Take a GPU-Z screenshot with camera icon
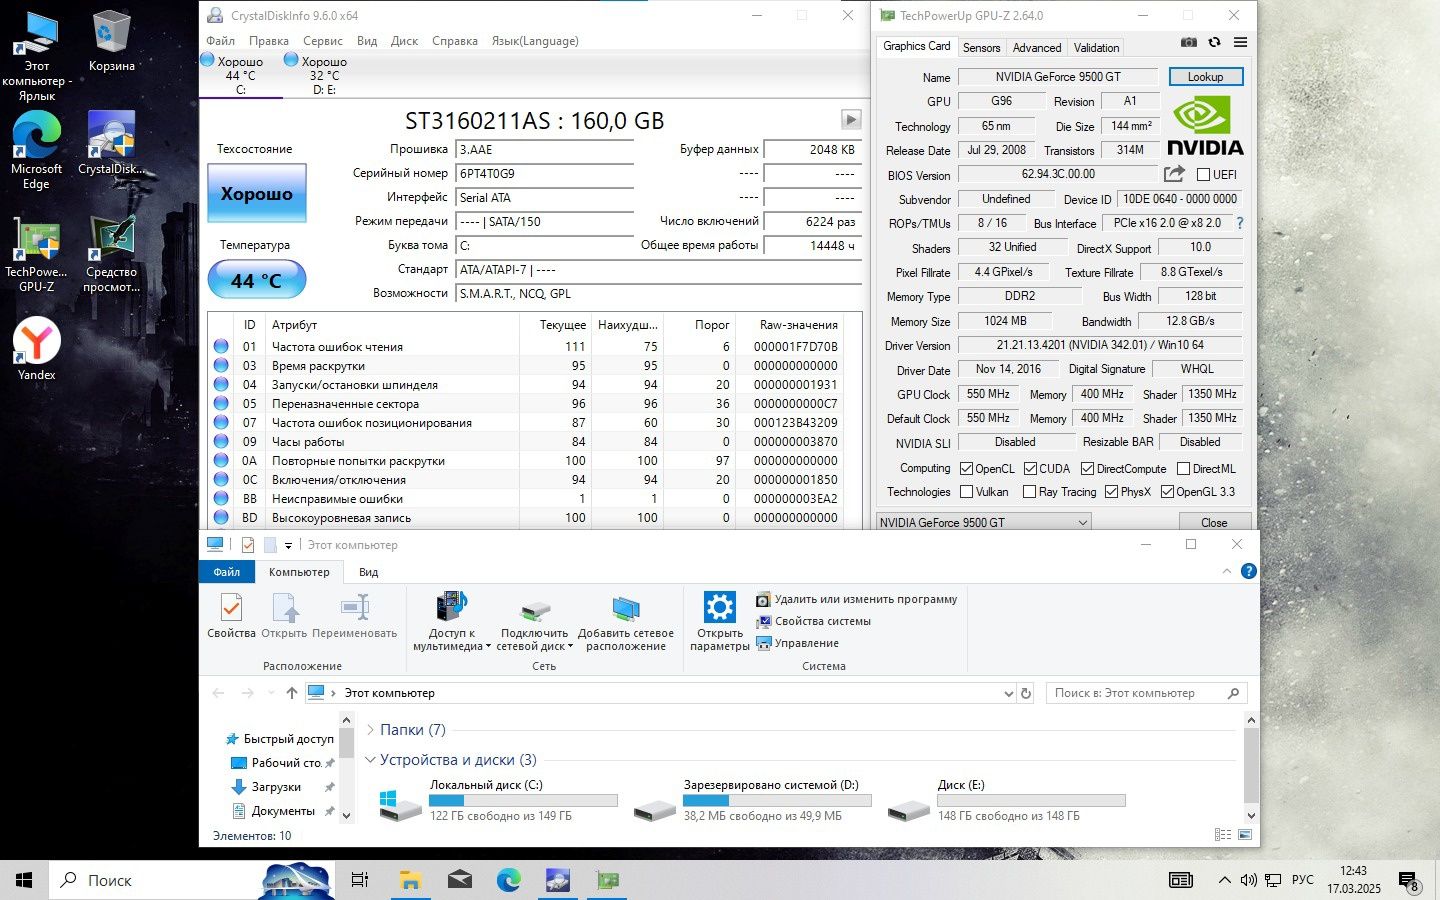This screenshot has width=1440, height=900. [x=1188, y=43]
